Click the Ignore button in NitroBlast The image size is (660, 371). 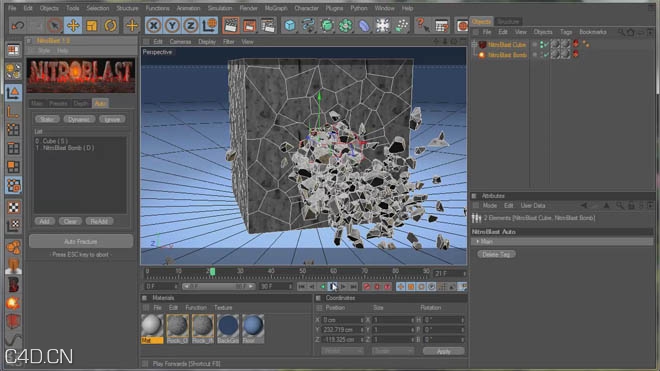pos(112,120)
